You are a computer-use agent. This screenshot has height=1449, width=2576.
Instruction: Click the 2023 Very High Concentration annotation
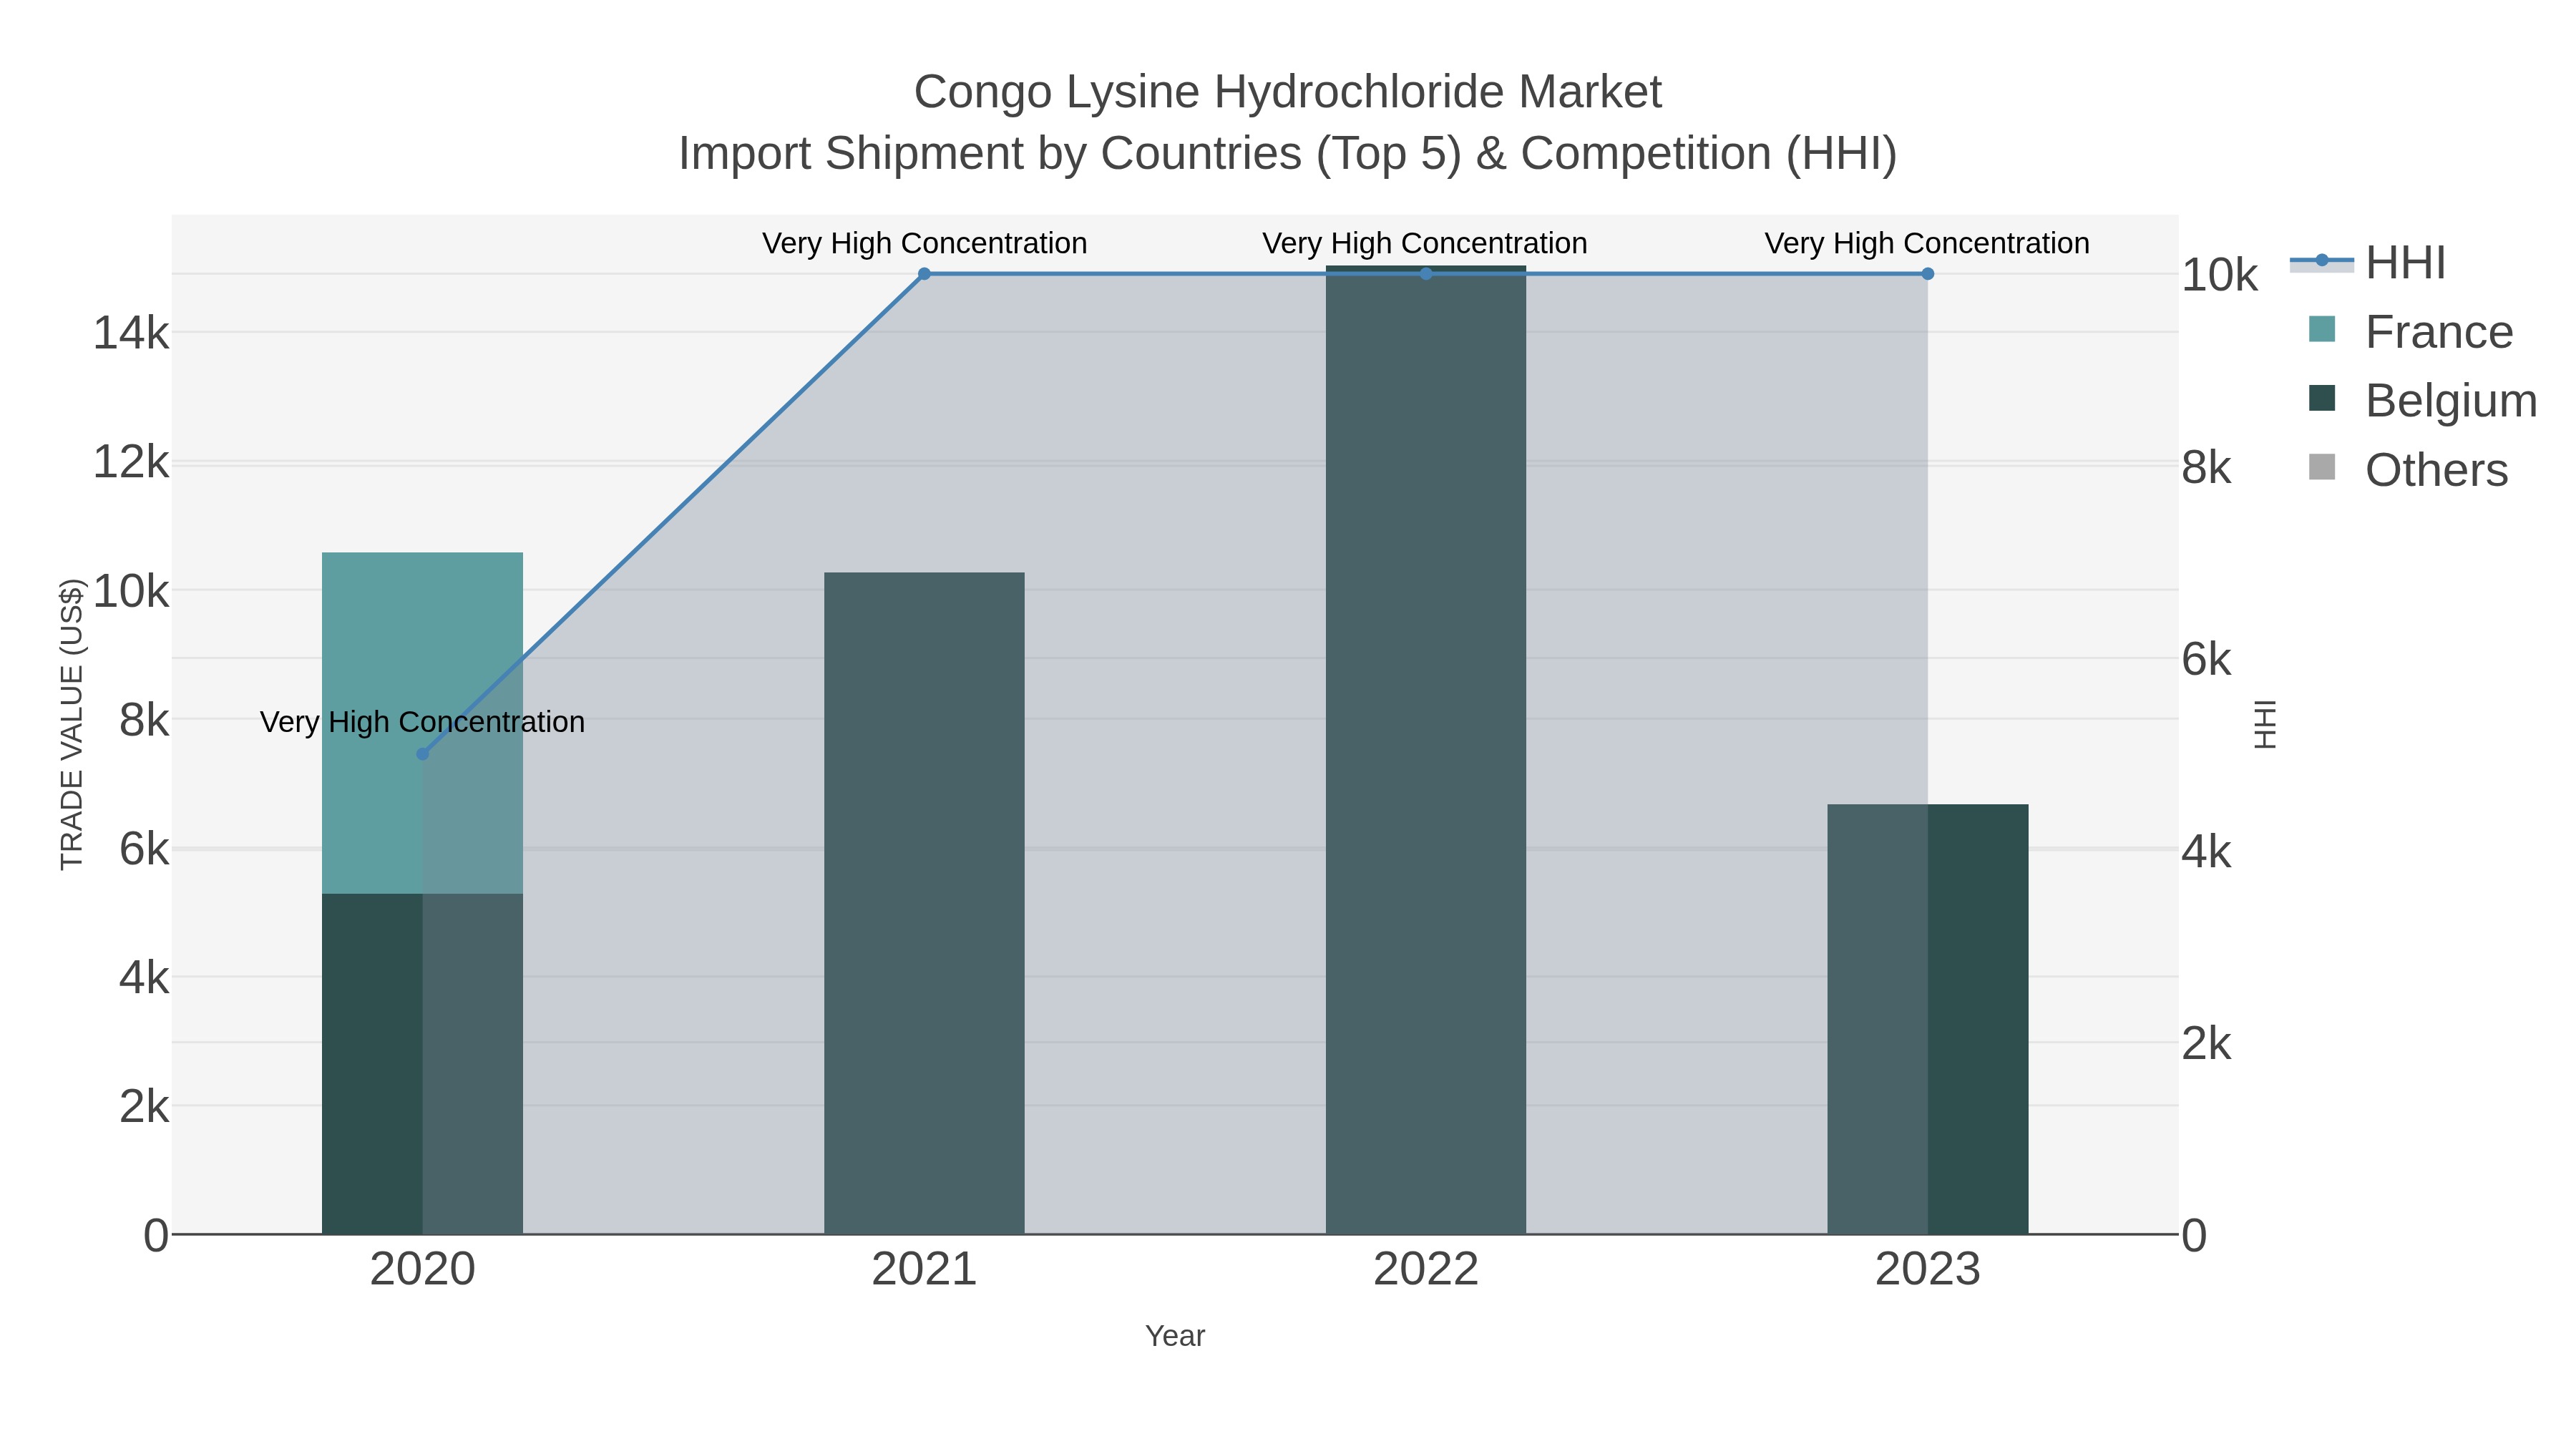(x=1927, y=243)
